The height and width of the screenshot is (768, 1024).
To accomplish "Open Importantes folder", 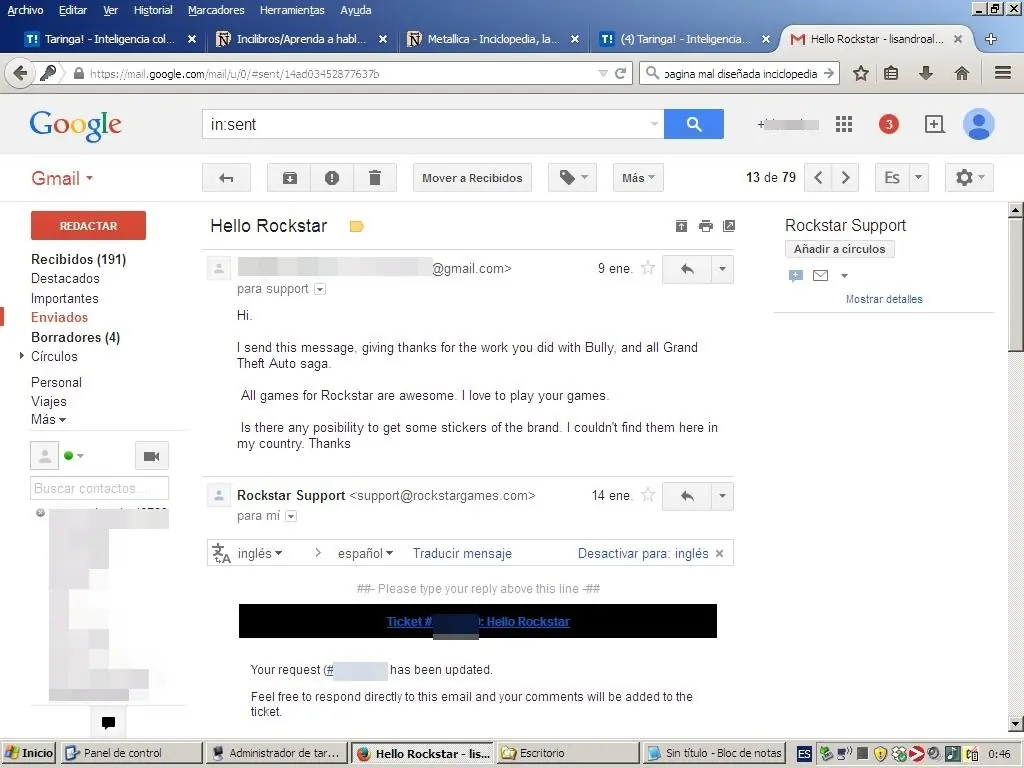I will coord(65,298).
